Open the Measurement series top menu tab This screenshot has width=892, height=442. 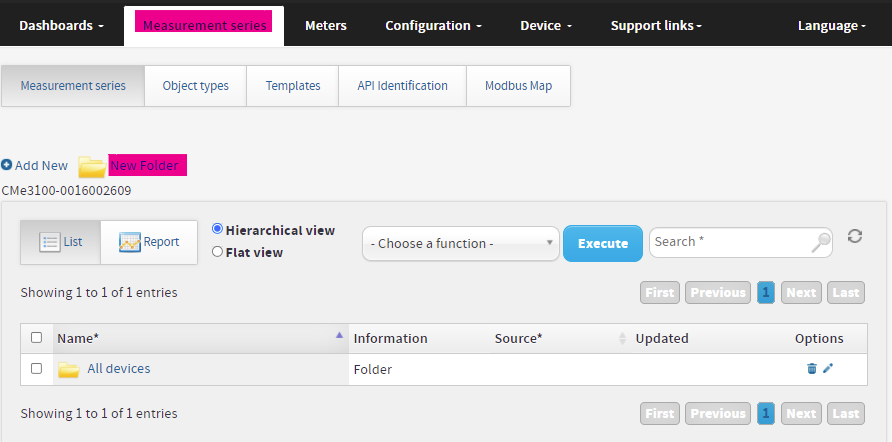click(x=204, y=26)
